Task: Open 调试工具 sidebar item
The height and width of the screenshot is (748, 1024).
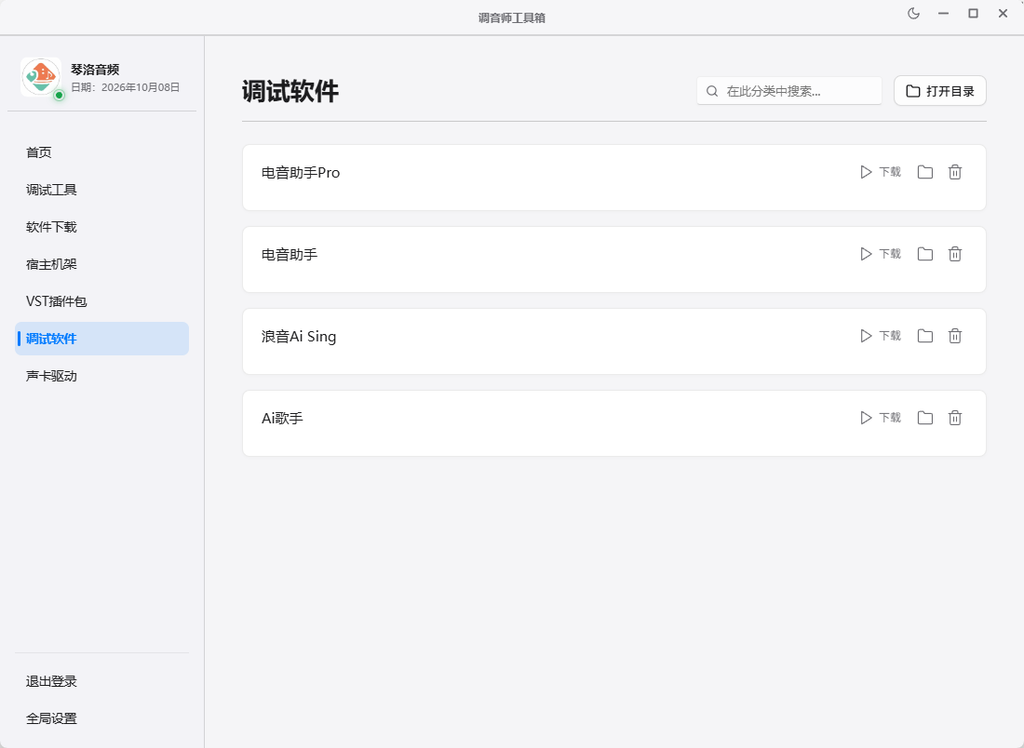Action: coord(102,189)
